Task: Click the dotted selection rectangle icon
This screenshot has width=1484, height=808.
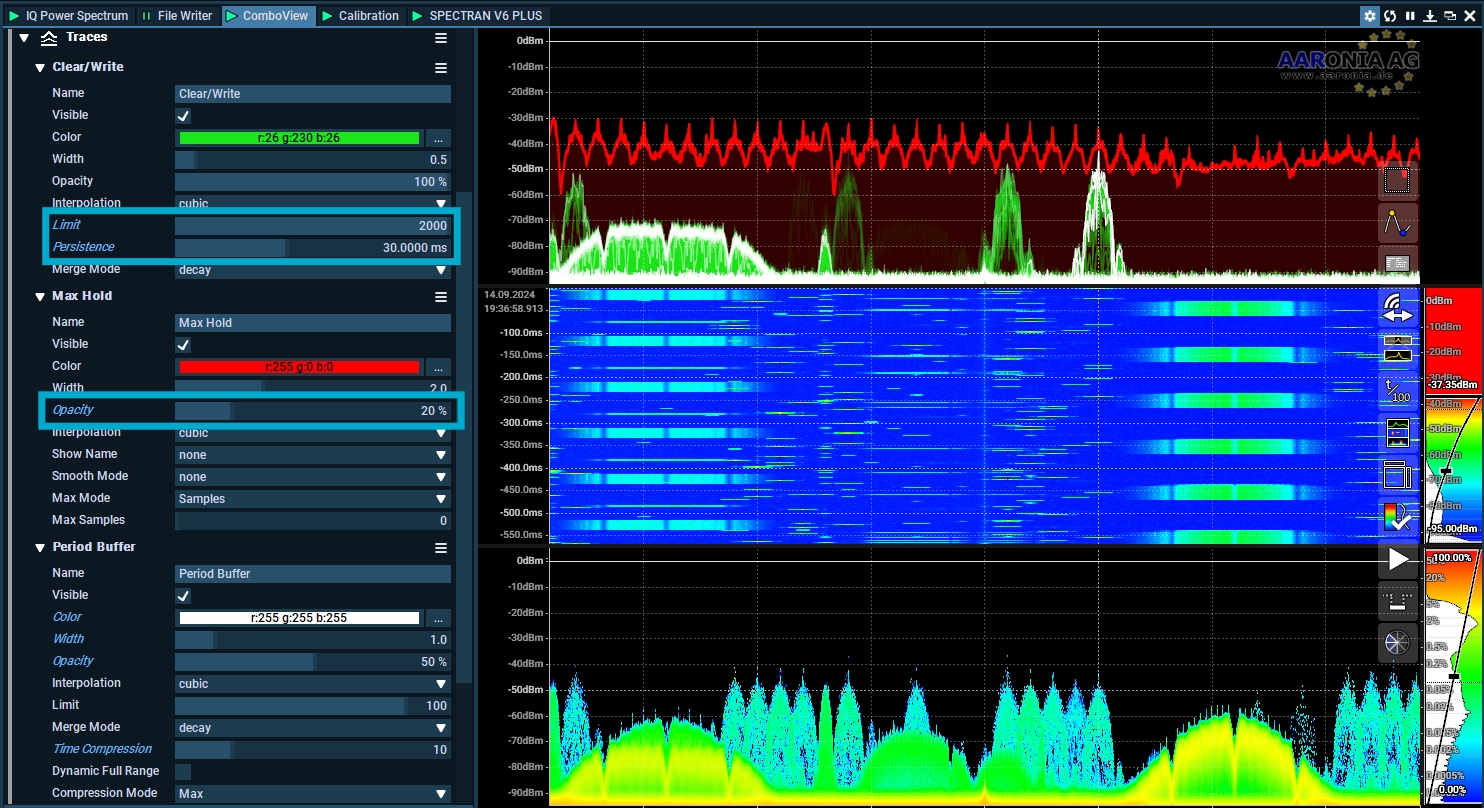Action: point(1397,180)
